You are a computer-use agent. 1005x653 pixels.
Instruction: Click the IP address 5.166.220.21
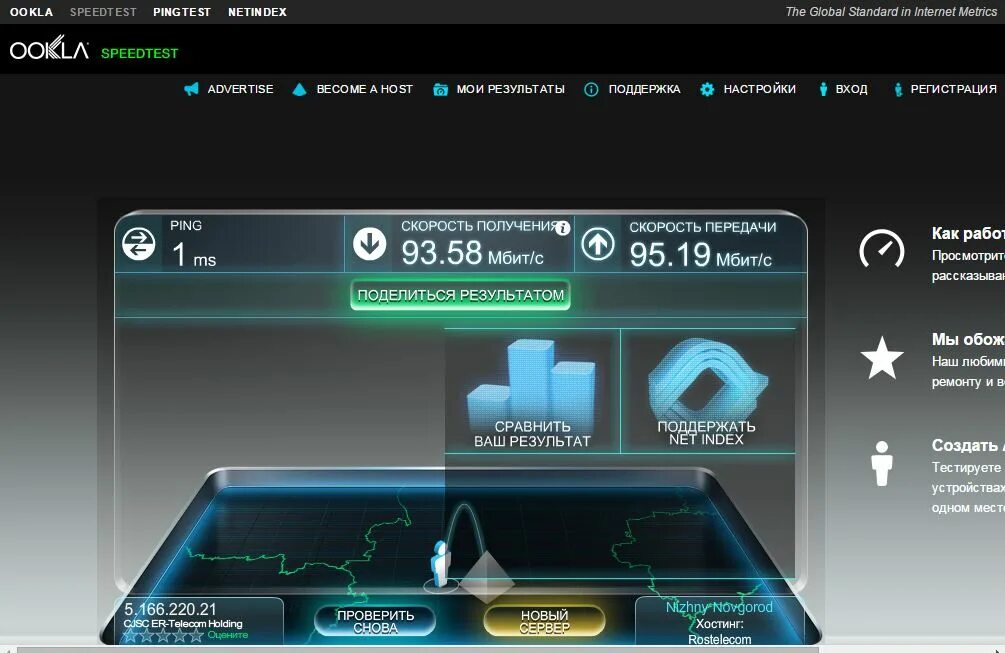point(170,609)
